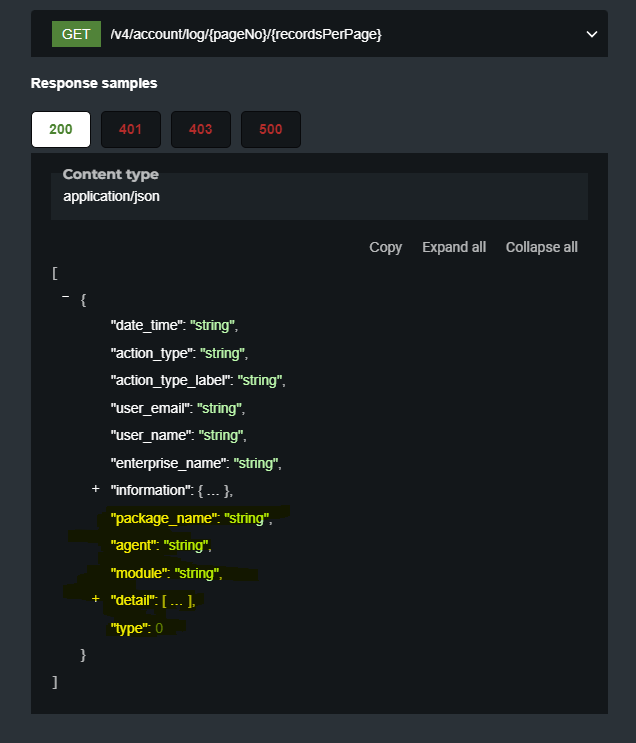Click the "package_name" highlighted key
The height and width of the screenshot is (743, 636).
[163, 518]
